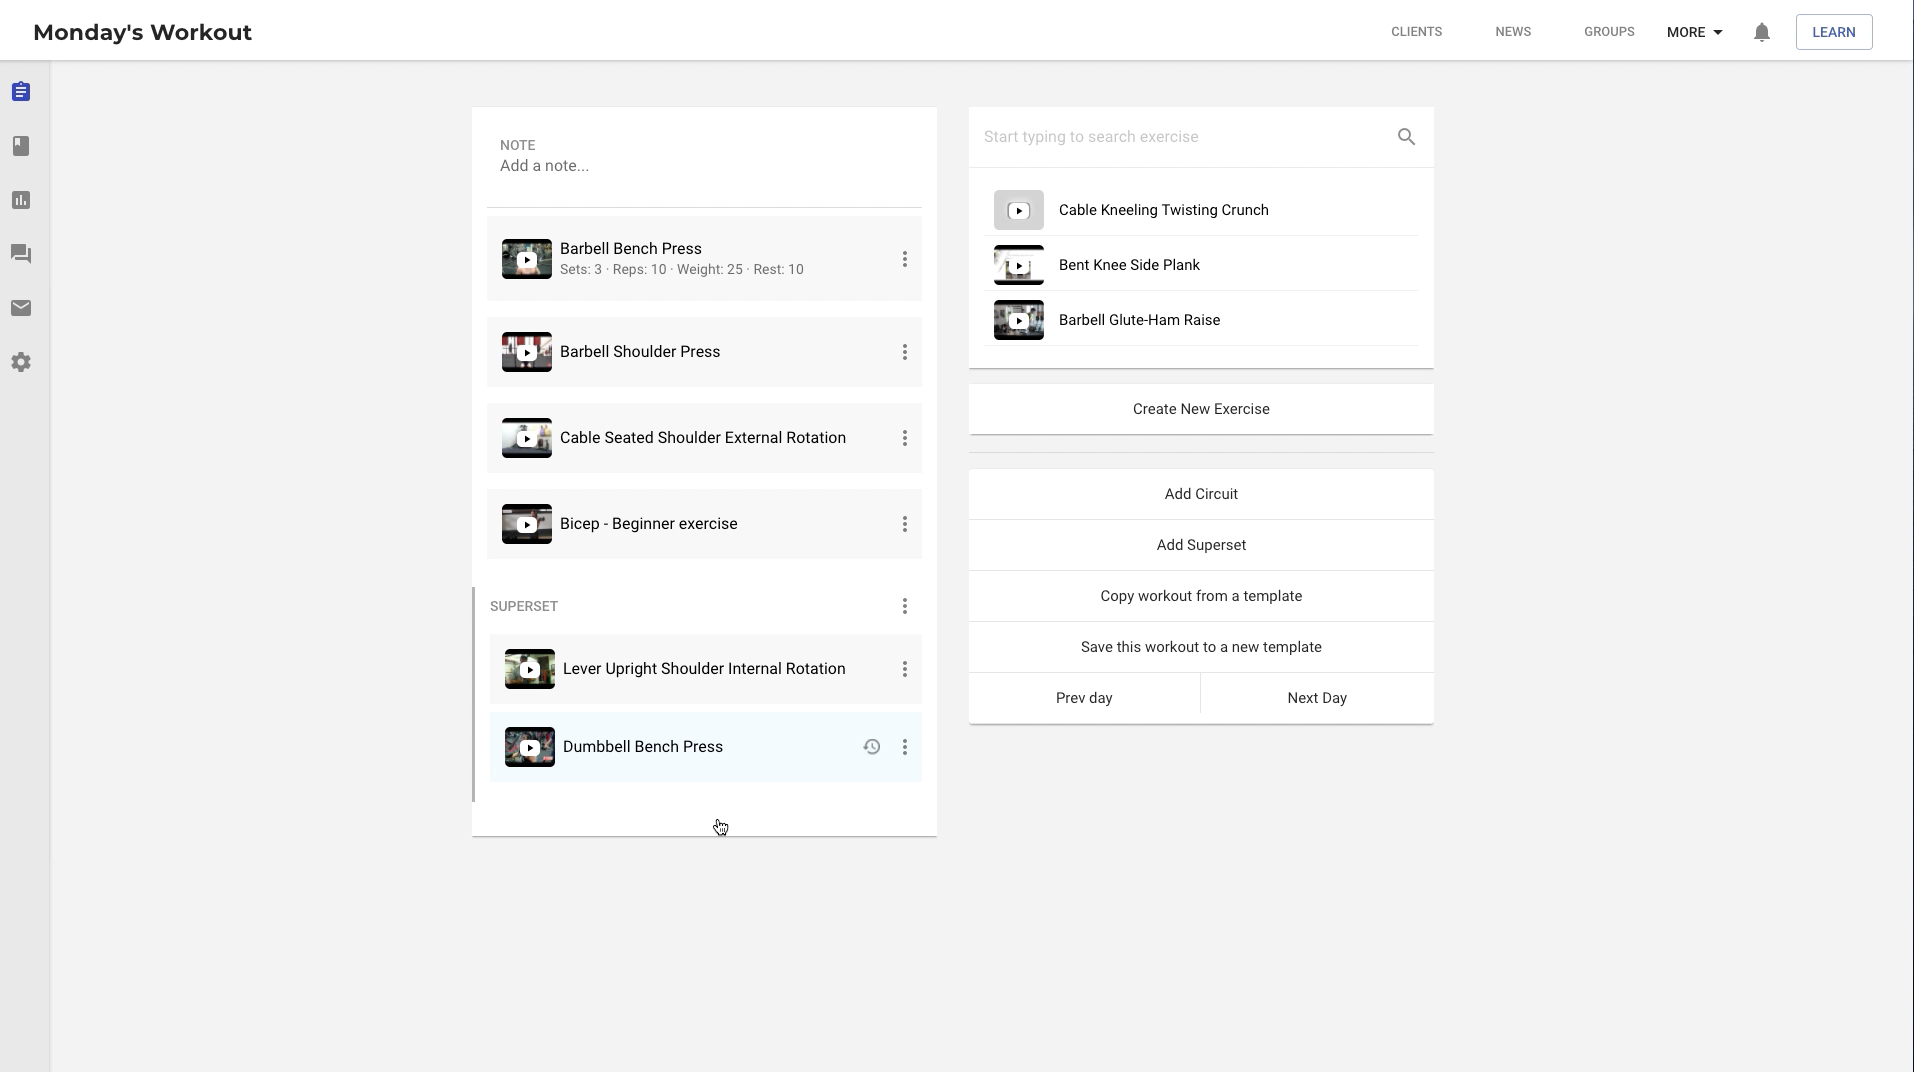The width and height of the screenshot is (1914, 1072).
Task: Open options for Cable Seated Shoulder External Rotation
Action: coord(905,438)
